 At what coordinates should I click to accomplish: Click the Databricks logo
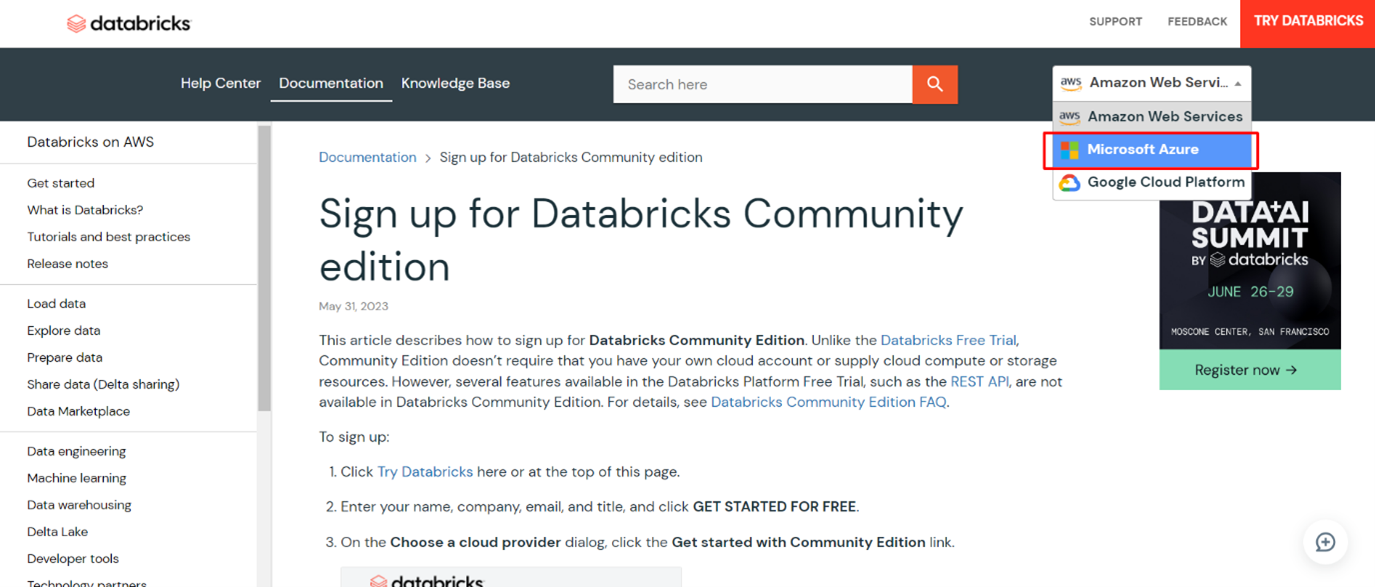tap(128, 23)
